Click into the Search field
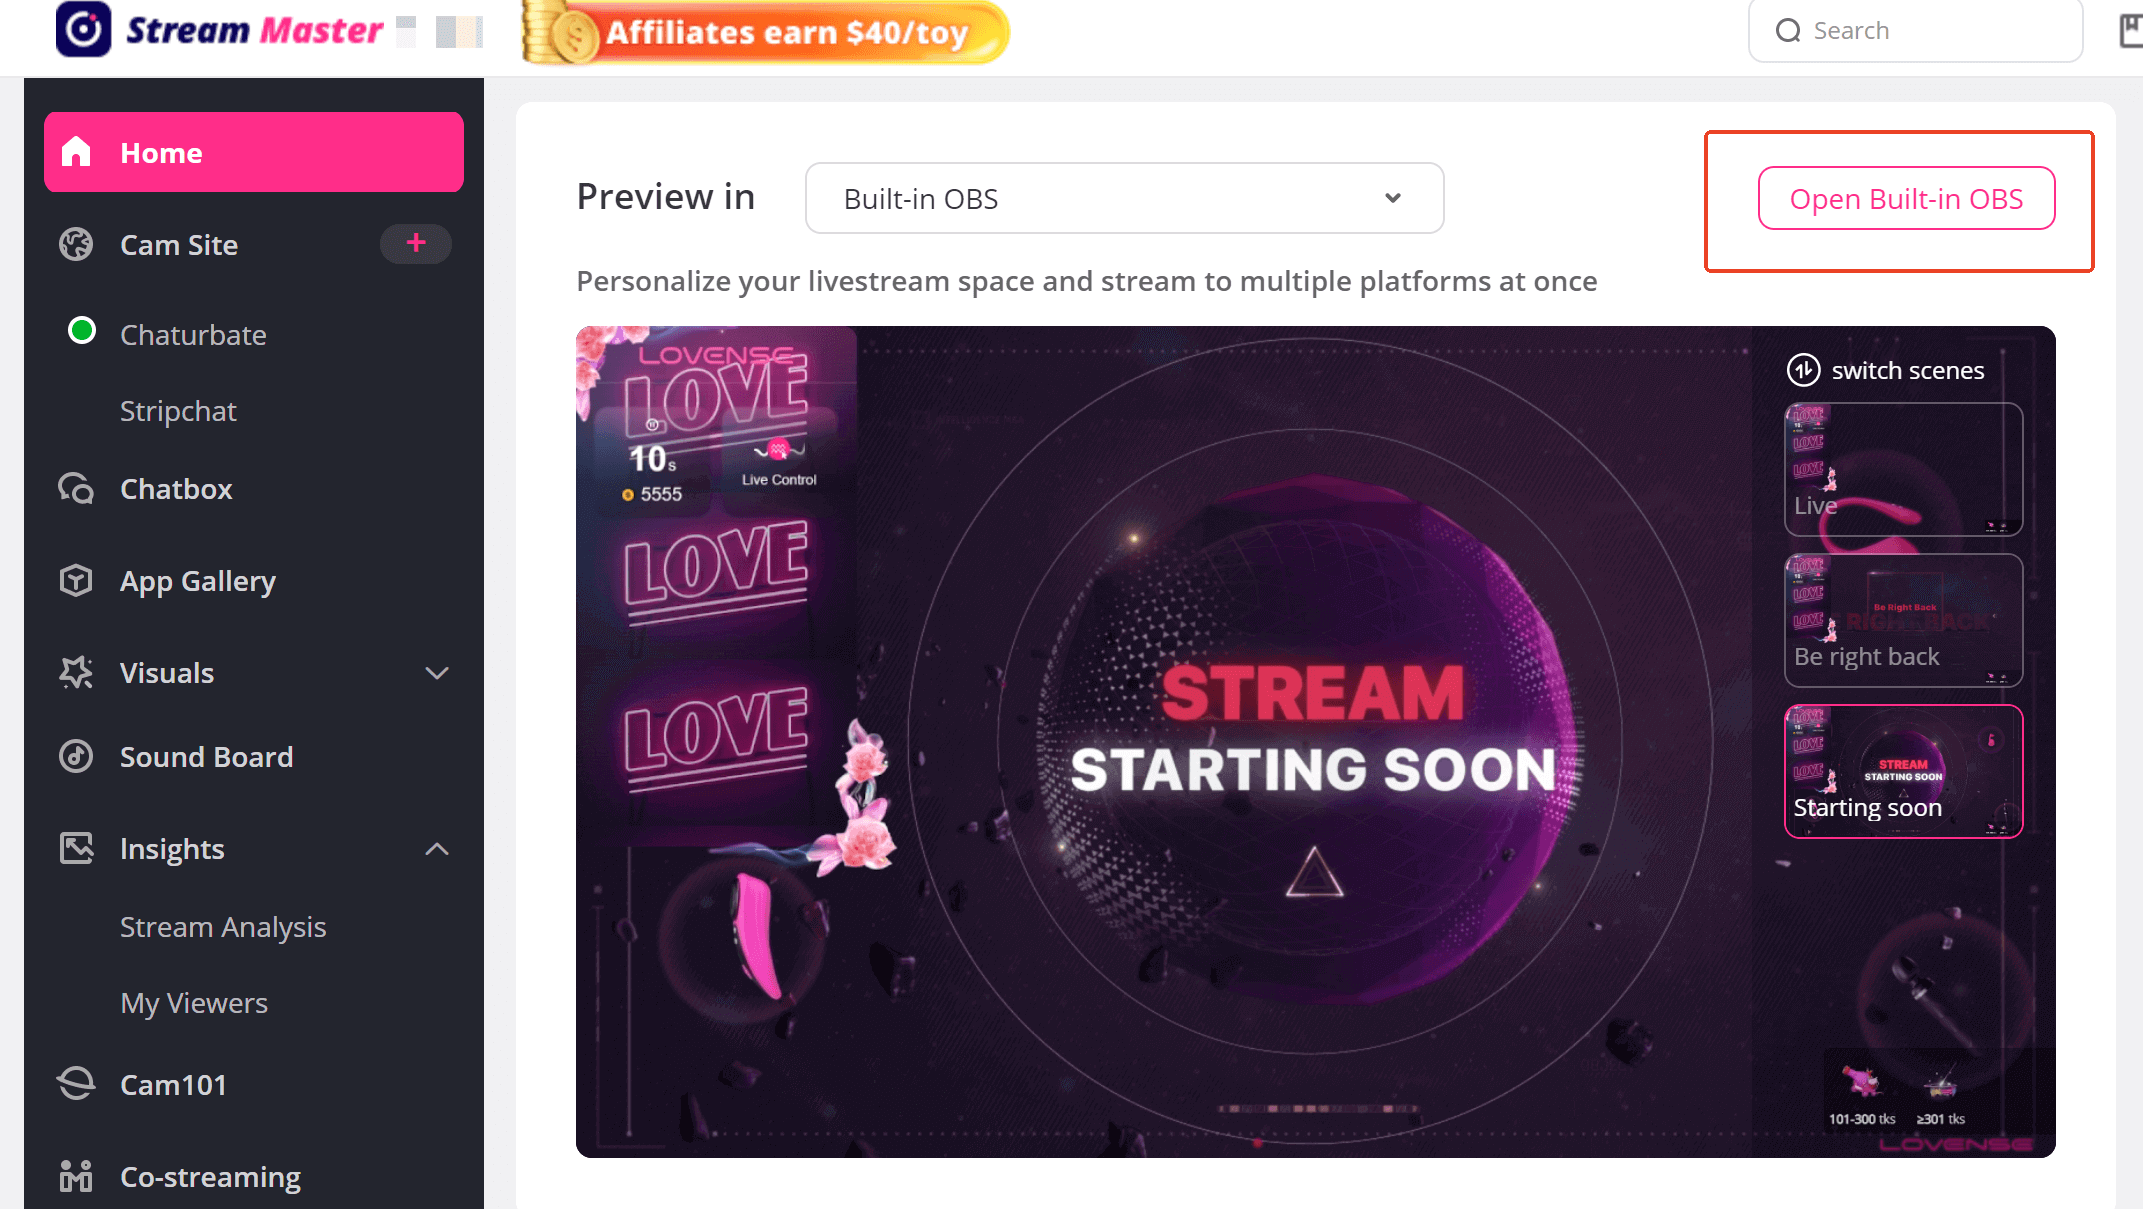2143x1209 pixels. coord(1915,30)
